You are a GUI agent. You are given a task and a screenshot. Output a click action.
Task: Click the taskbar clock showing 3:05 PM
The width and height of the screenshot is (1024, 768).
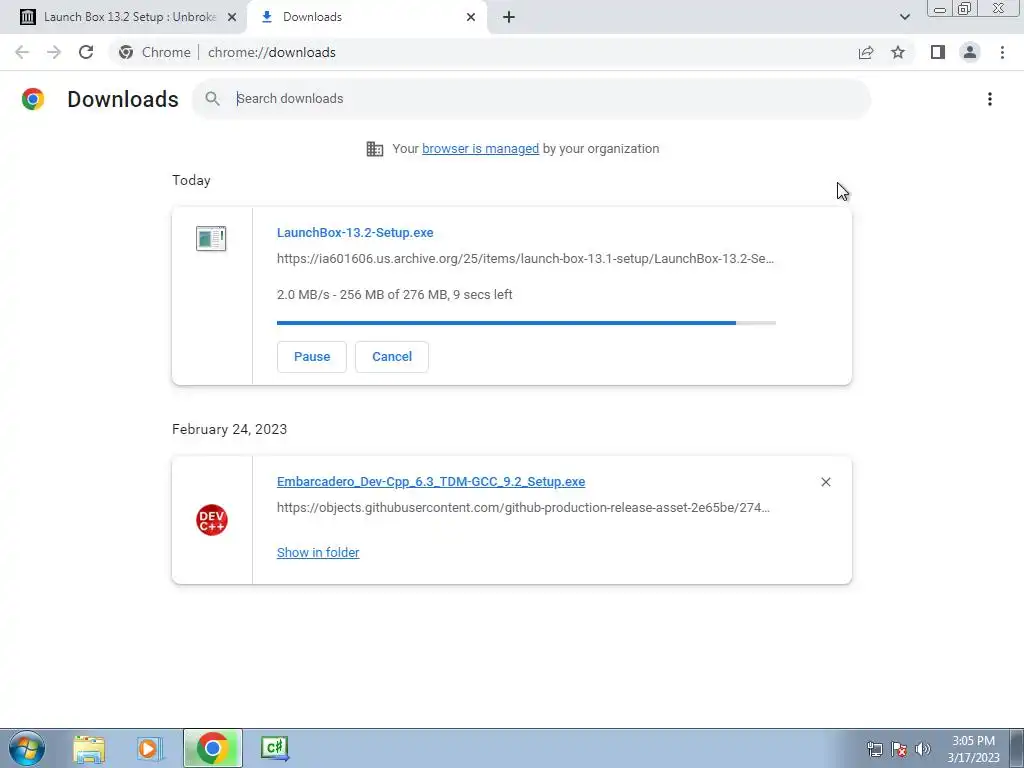pyautogui.click(x=973, y=749)
